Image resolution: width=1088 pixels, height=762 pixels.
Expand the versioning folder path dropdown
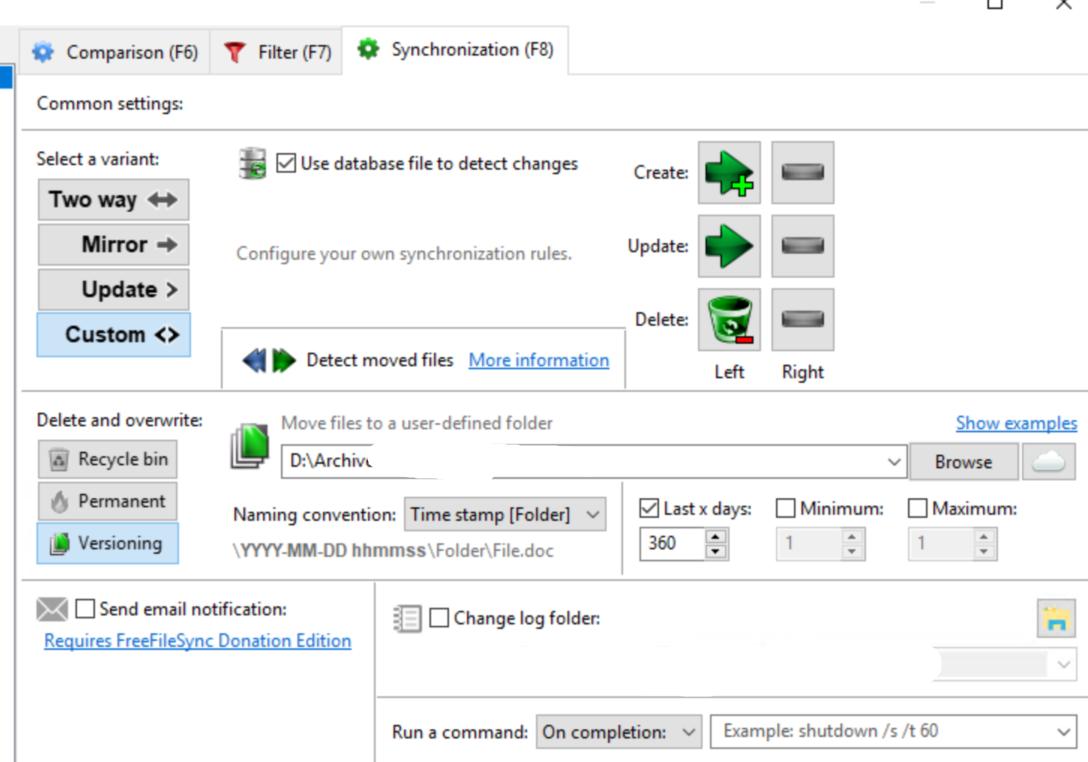click(894, 462)
